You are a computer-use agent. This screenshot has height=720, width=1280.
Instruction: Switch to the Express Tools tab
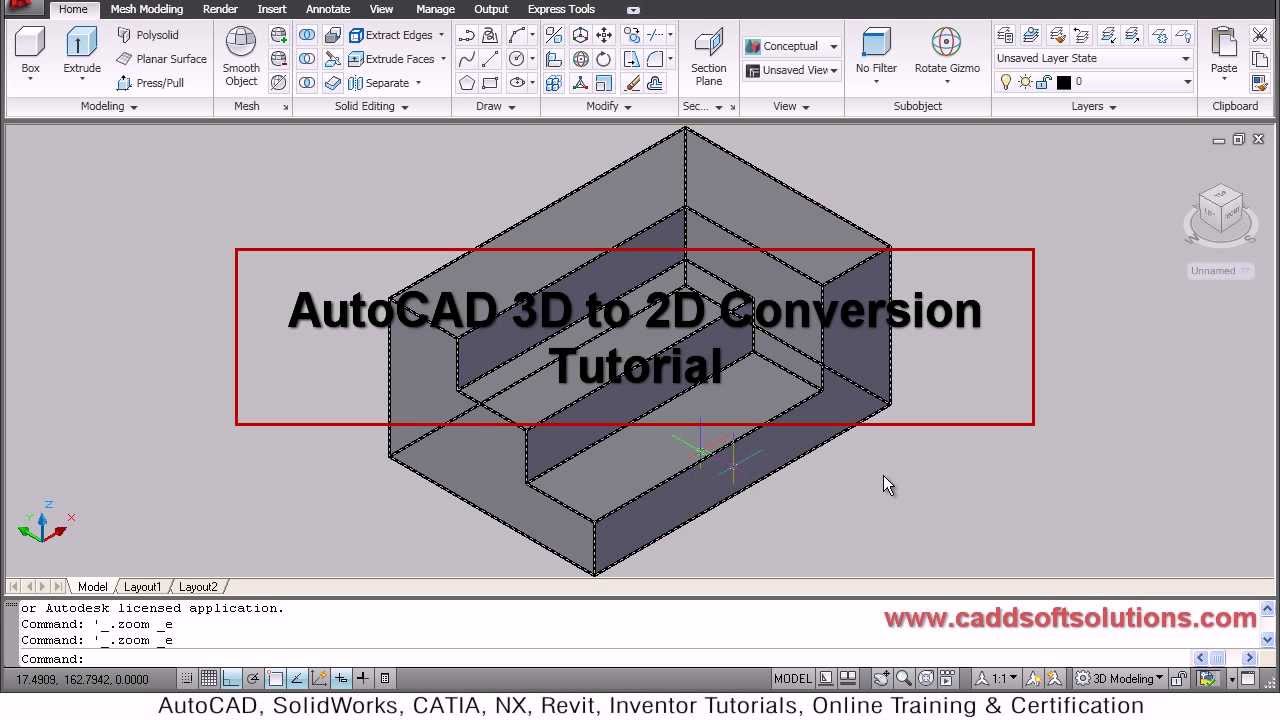pos(561,9)
